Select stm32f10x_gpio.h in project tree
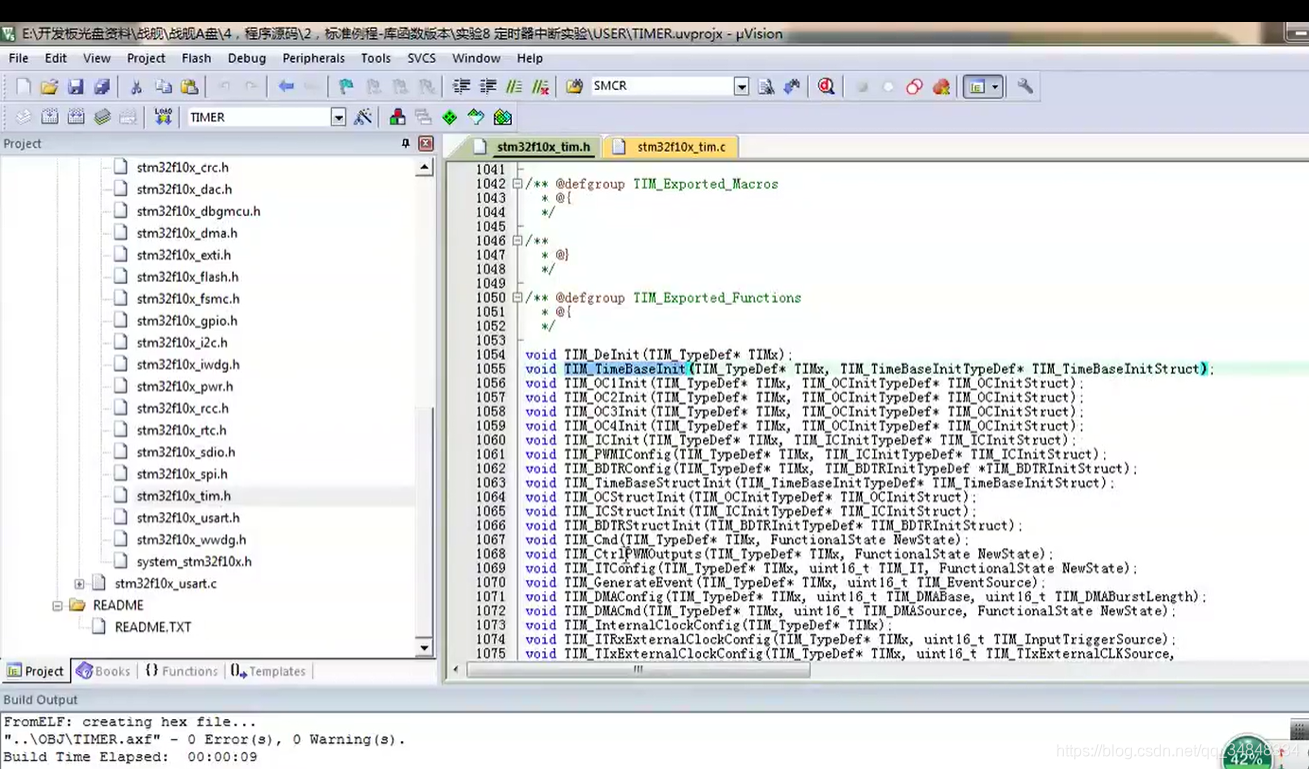 coord(187,321)
